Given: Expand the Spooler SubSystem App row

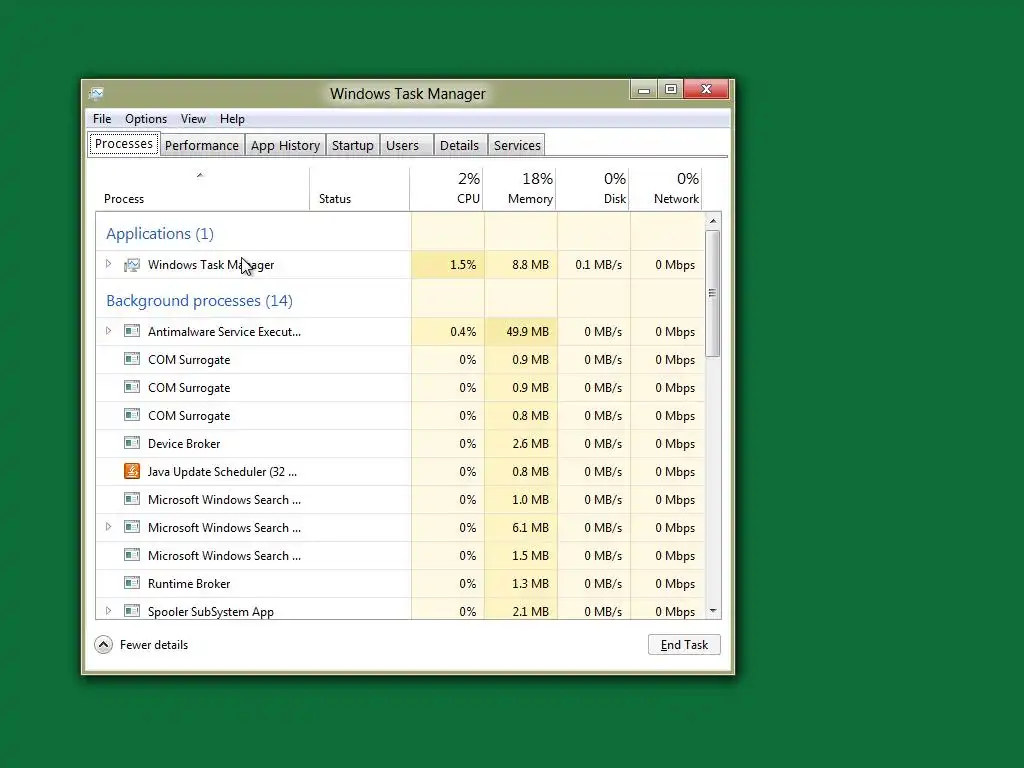Looking at the screenshot, I should [x=108, y=611].
